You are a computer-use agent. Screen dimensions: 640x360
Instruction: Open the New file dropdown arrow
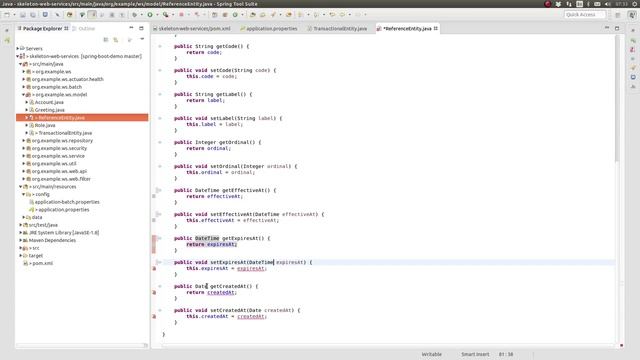click(x=14, y=15)
